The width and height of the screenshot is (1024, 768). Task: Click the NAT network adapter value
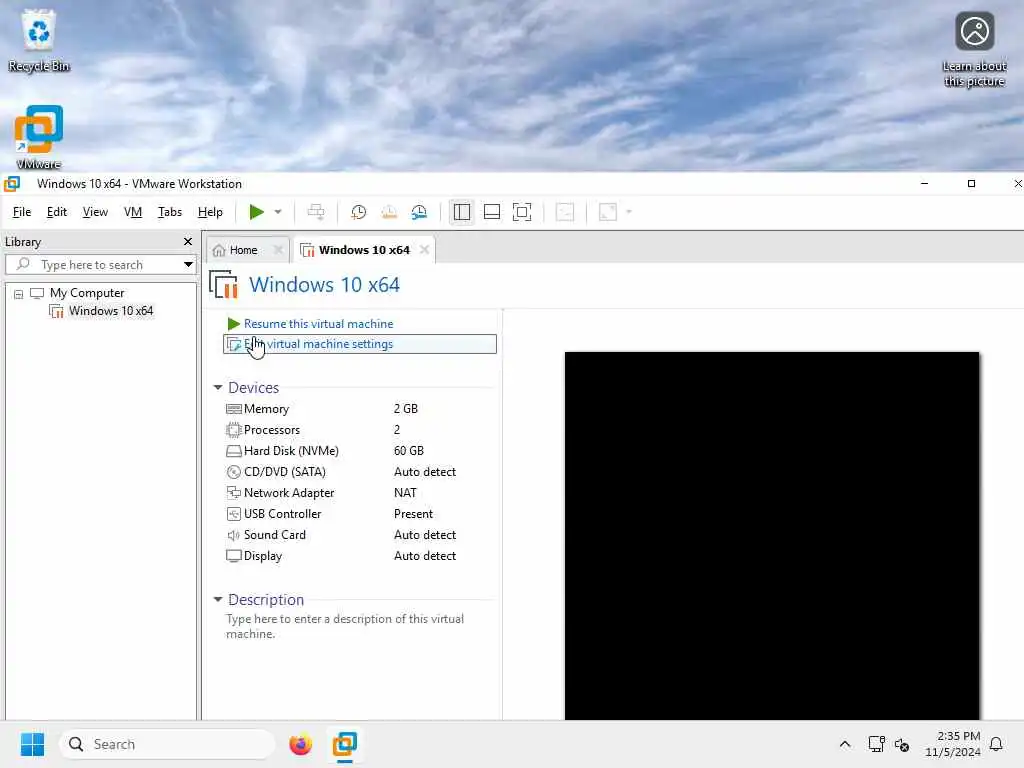(405, 492)
